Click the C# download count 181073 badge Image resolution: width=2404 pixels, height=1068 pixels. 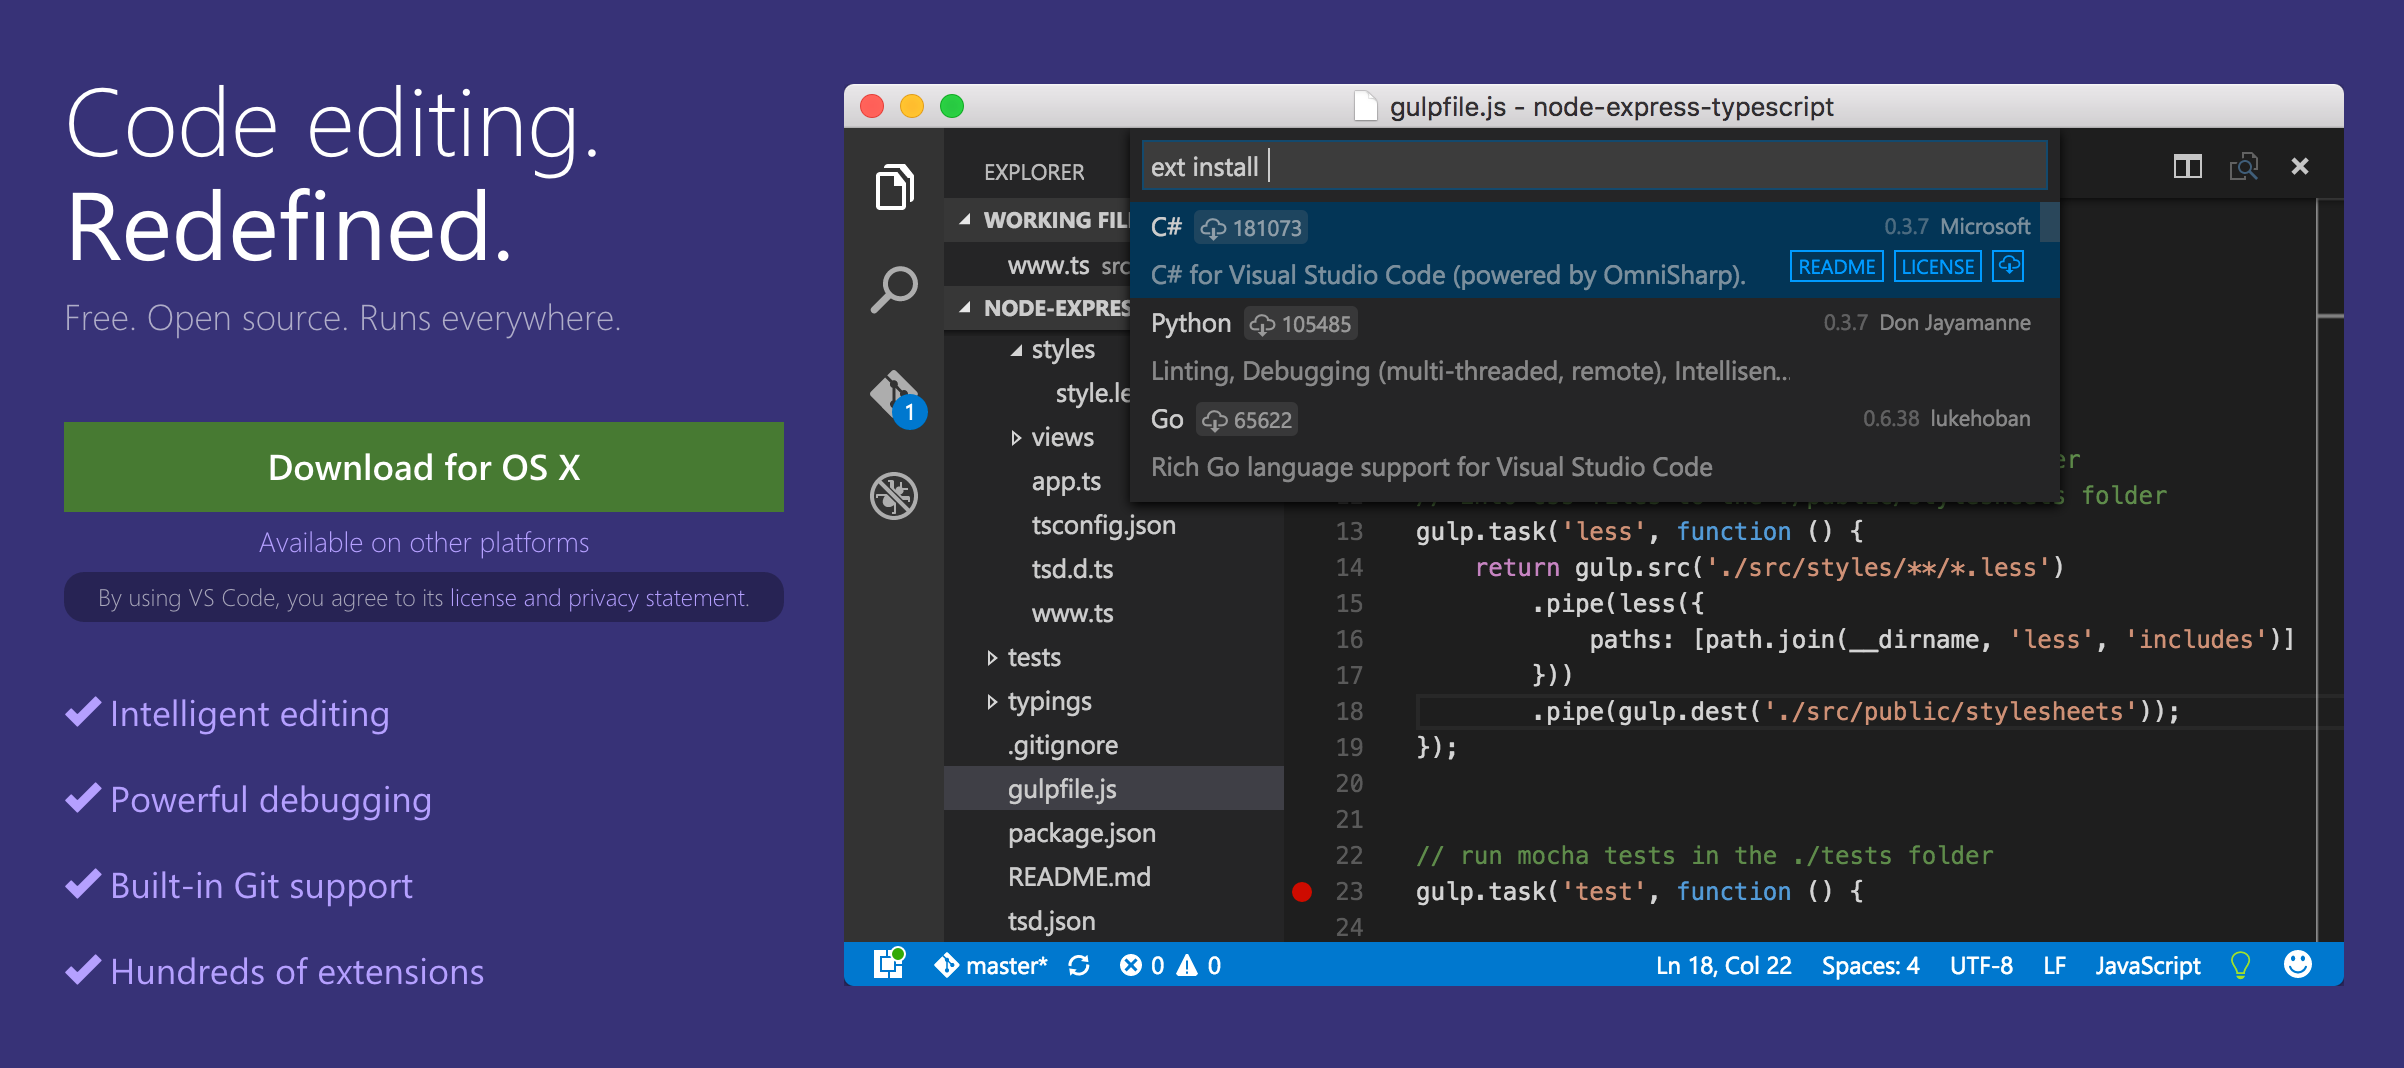1251,228
